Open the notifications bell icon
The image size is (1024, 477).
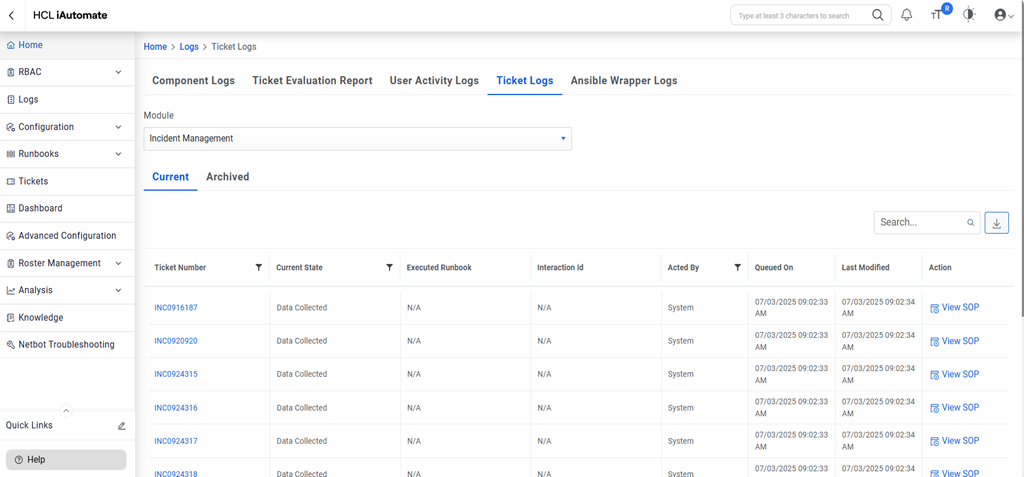pyautogui.click(x=907, y=15)
